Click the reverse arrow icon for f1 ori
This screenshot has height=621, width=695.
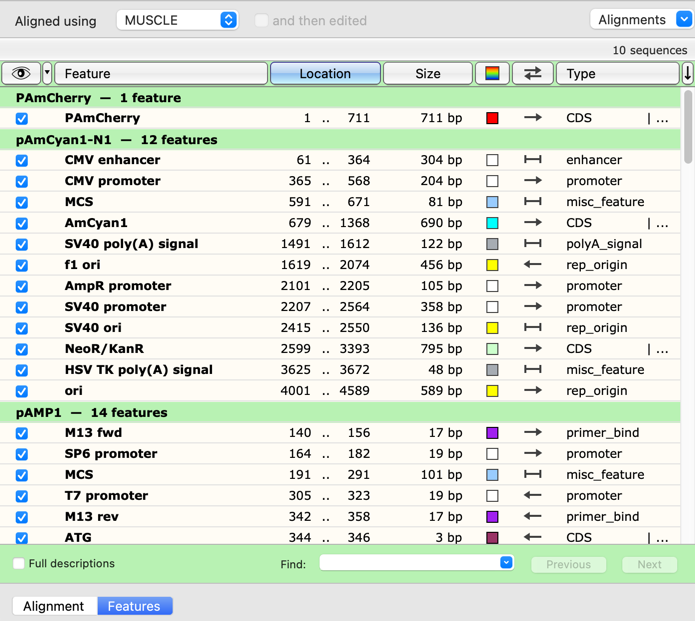(532, 265)
